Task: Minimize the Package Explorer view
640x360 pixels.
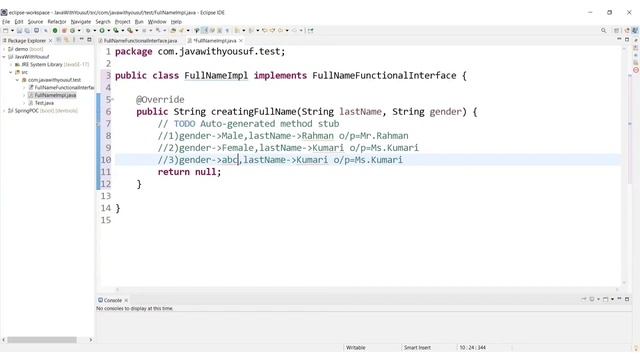Action: 81,39
